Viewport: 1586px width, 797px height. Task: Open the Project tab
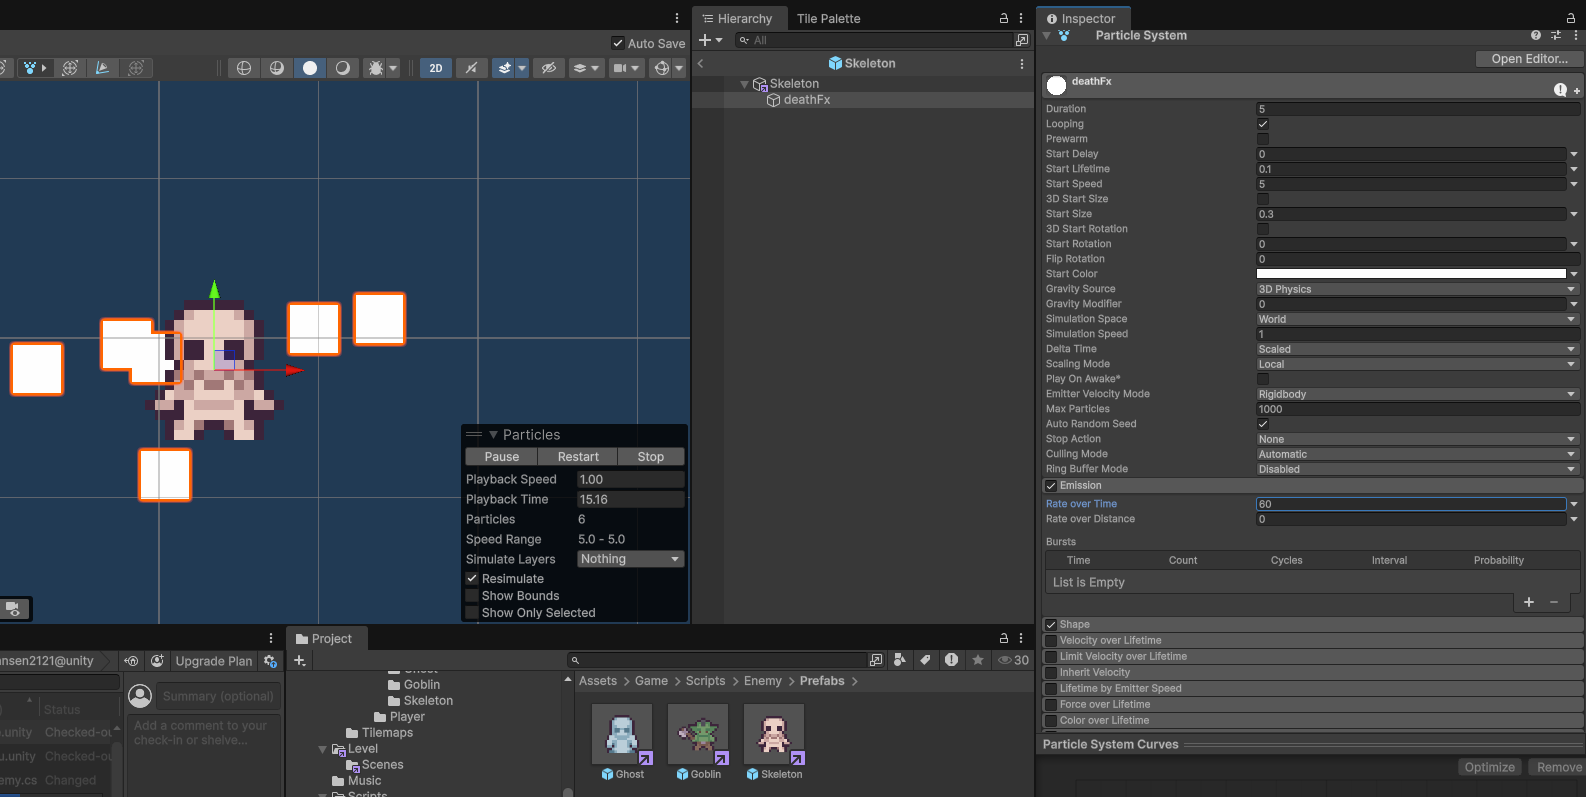[326, 638]
